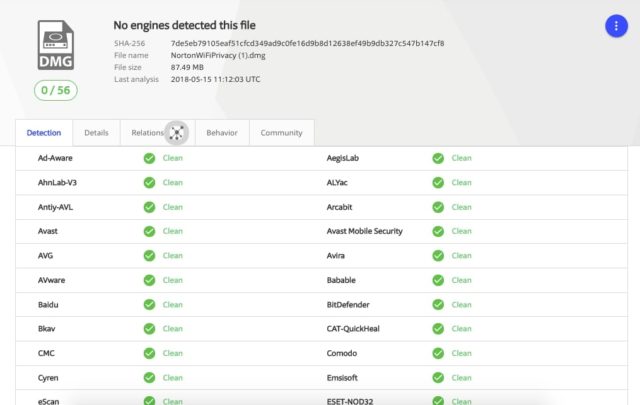Click the Arcabit engine name
Screen dimensions: 640x405
click(x=339, y=207)
